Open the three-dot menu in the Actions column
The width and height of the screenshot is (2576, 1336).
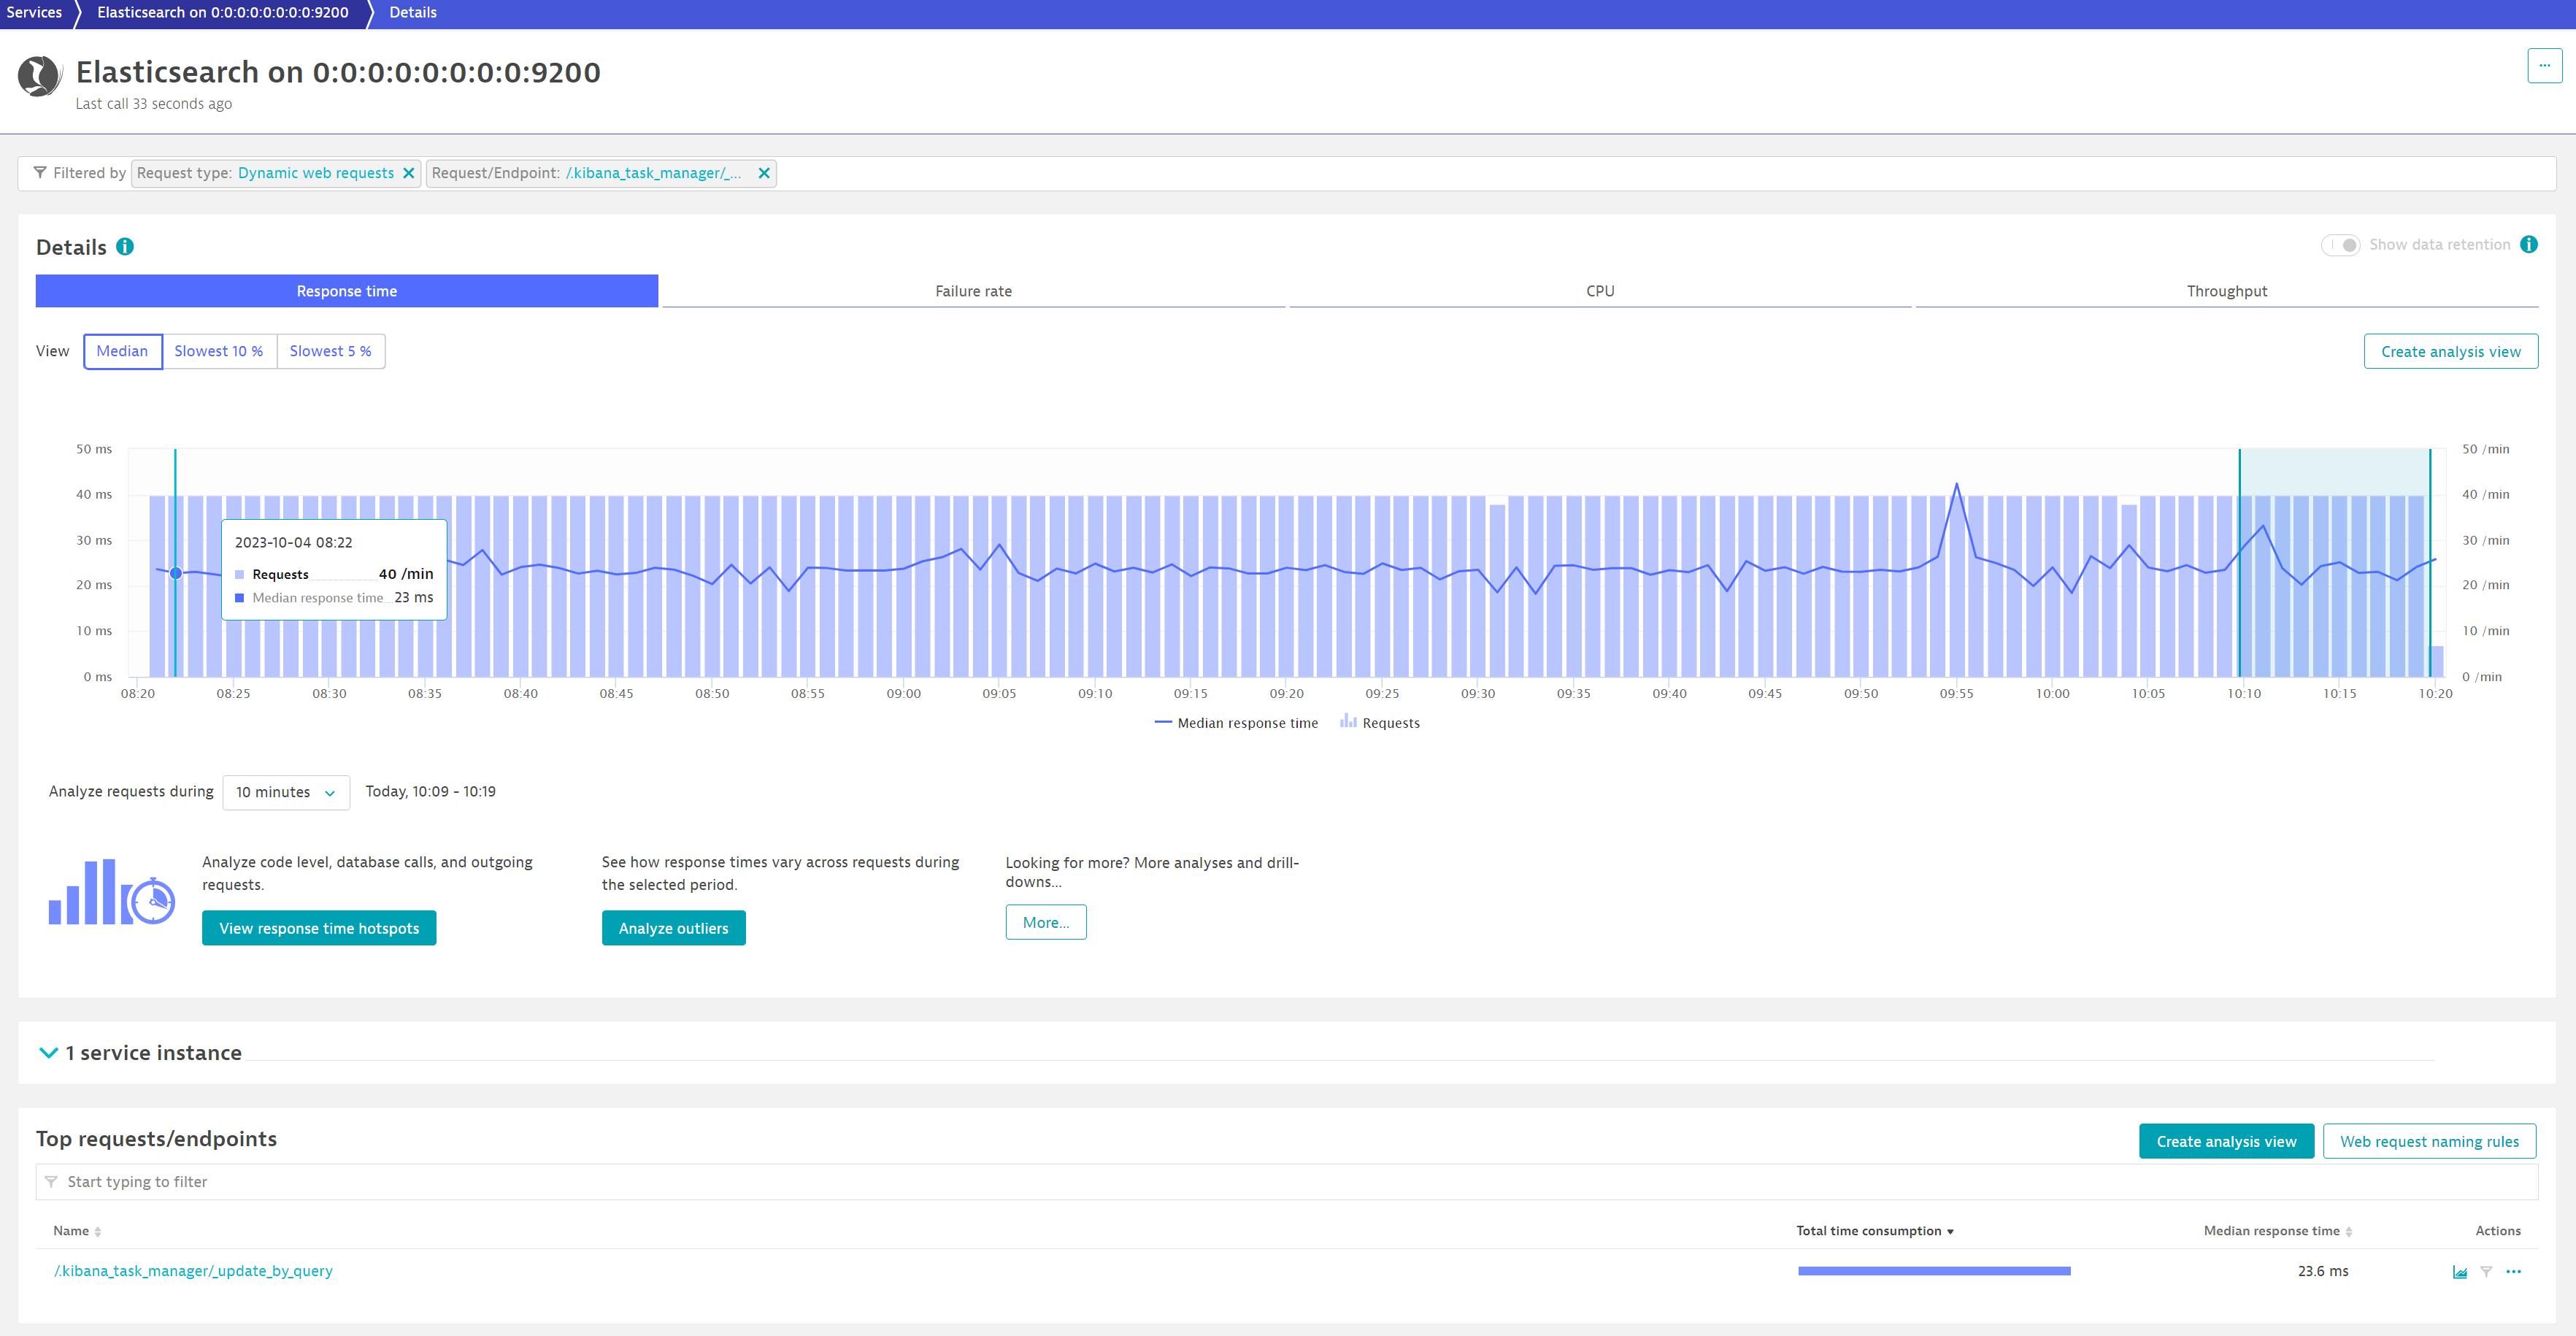coord(2513,1272)
